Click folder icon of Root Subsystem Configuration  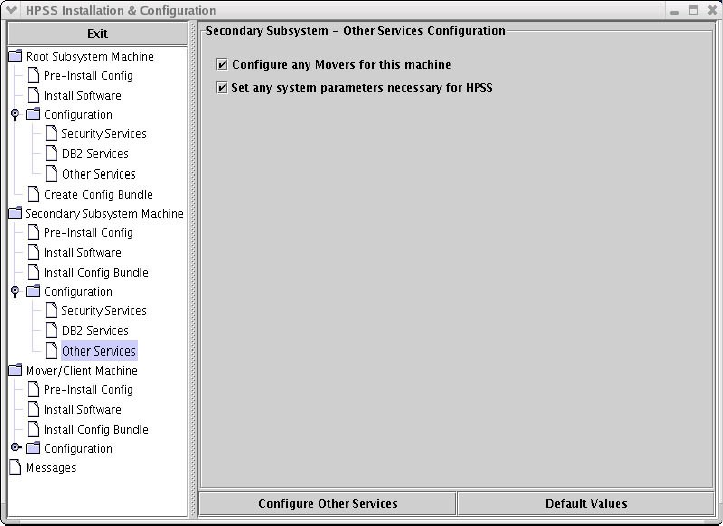coord(33,114)
